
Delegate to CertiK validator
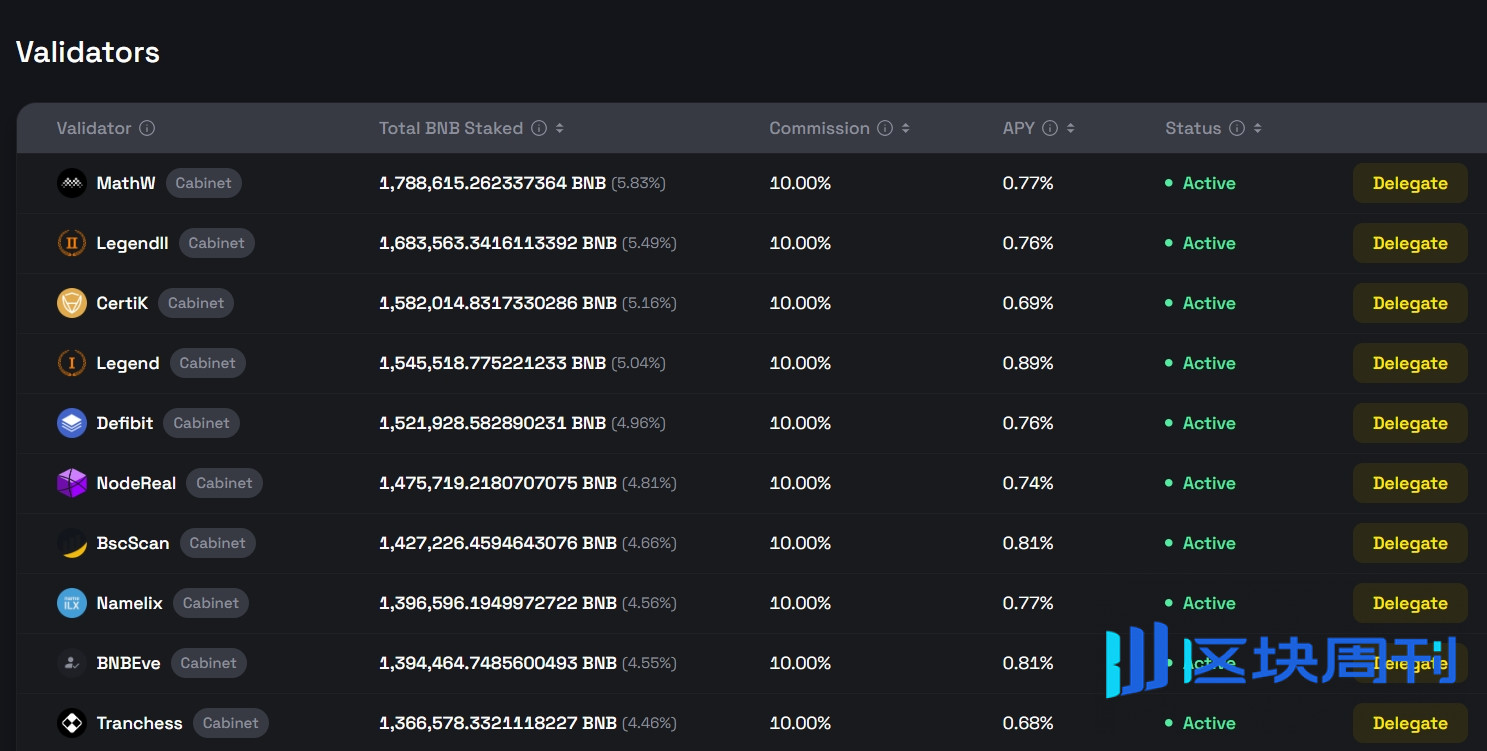point(1410,303)
